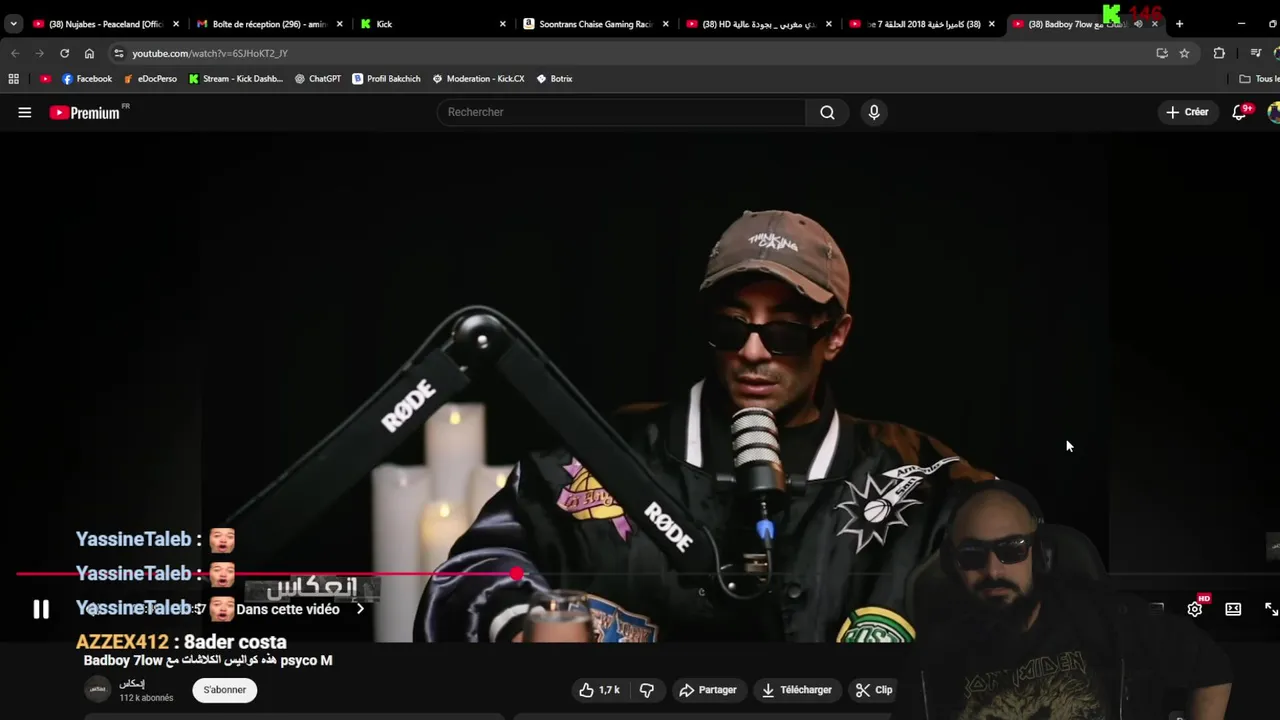Dislike the video
1280x720 pixels.
pos(647,690)
